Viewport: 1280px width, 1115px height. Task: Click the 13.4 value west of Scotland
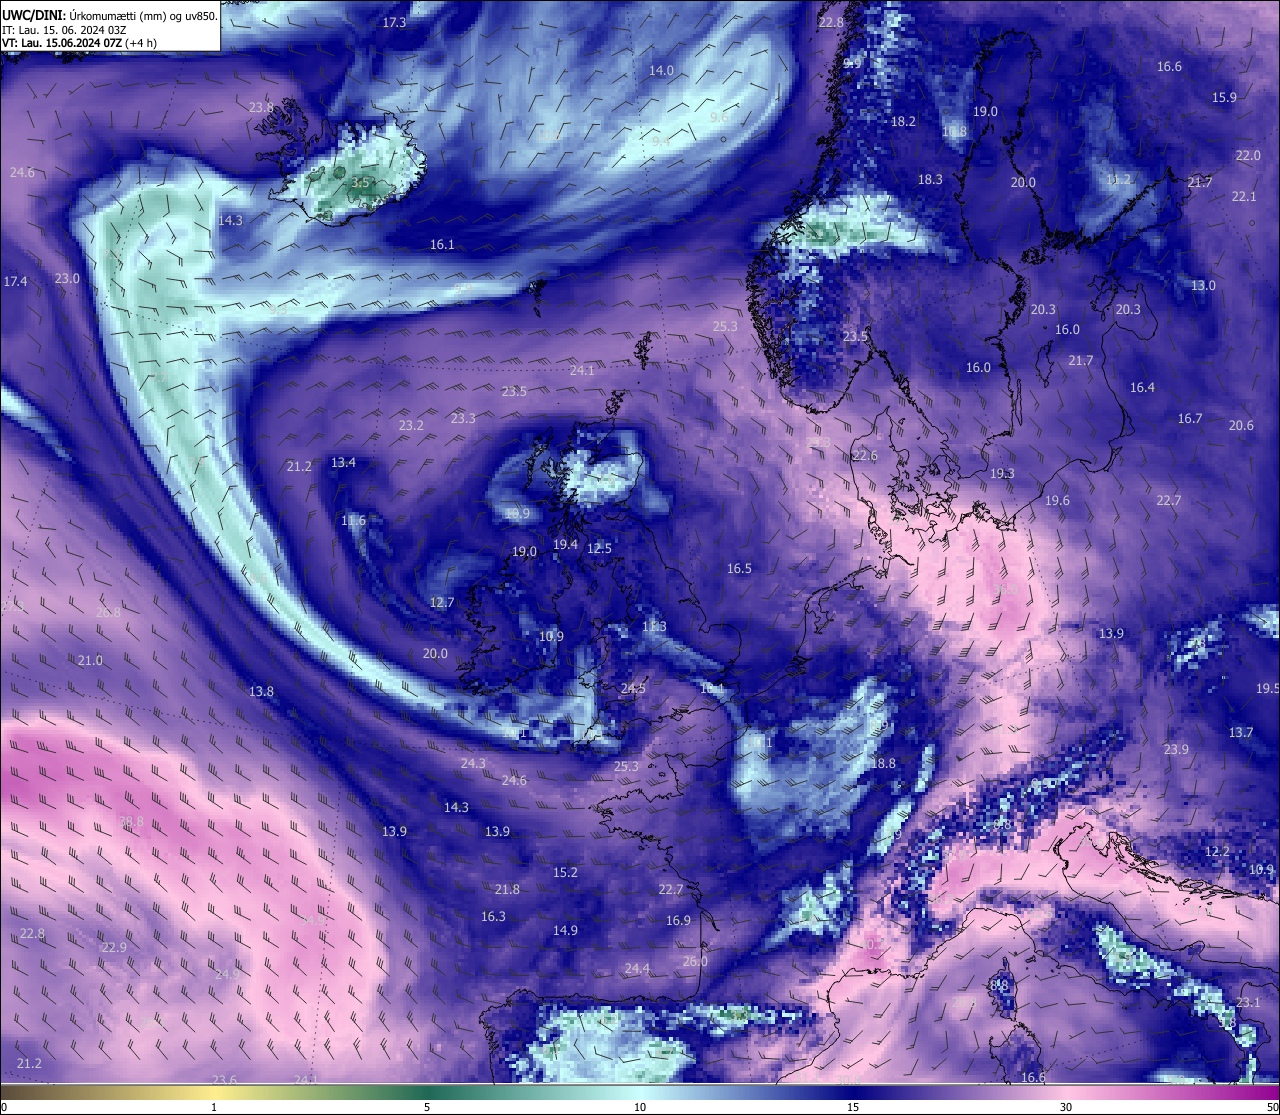click(x=343, y=462)
